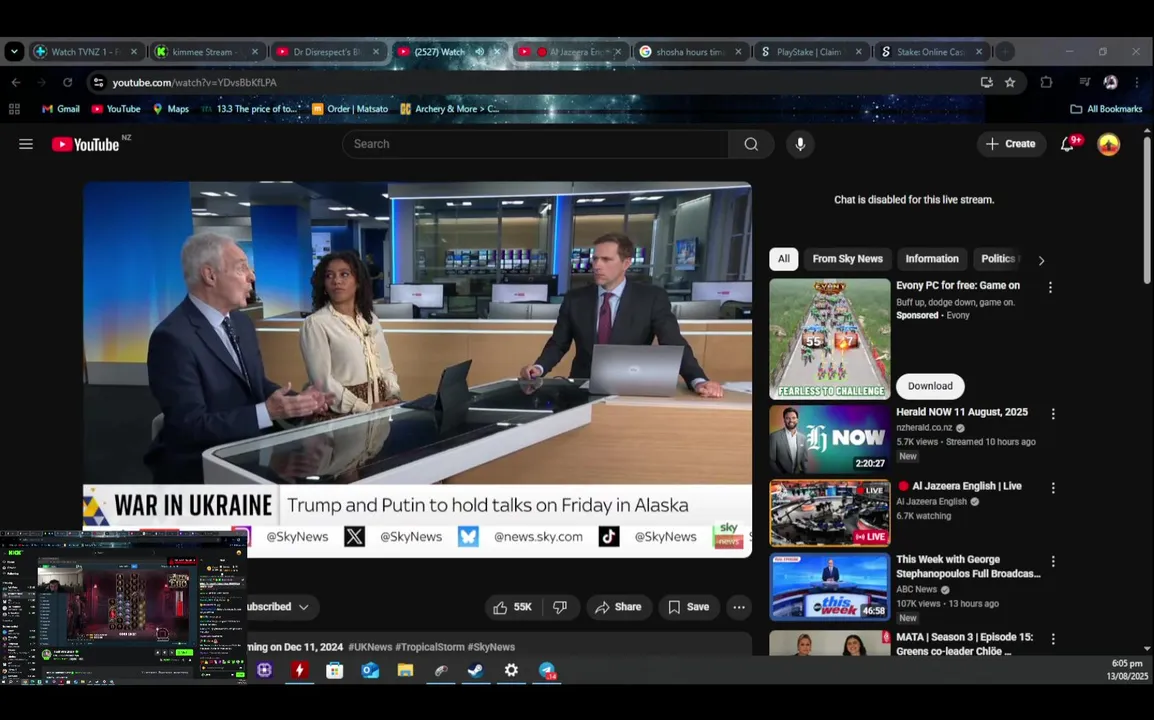Switch to Dr Disrespect's tab
The width and height of the screenshot is (1154, 720).
coord(328,52)
